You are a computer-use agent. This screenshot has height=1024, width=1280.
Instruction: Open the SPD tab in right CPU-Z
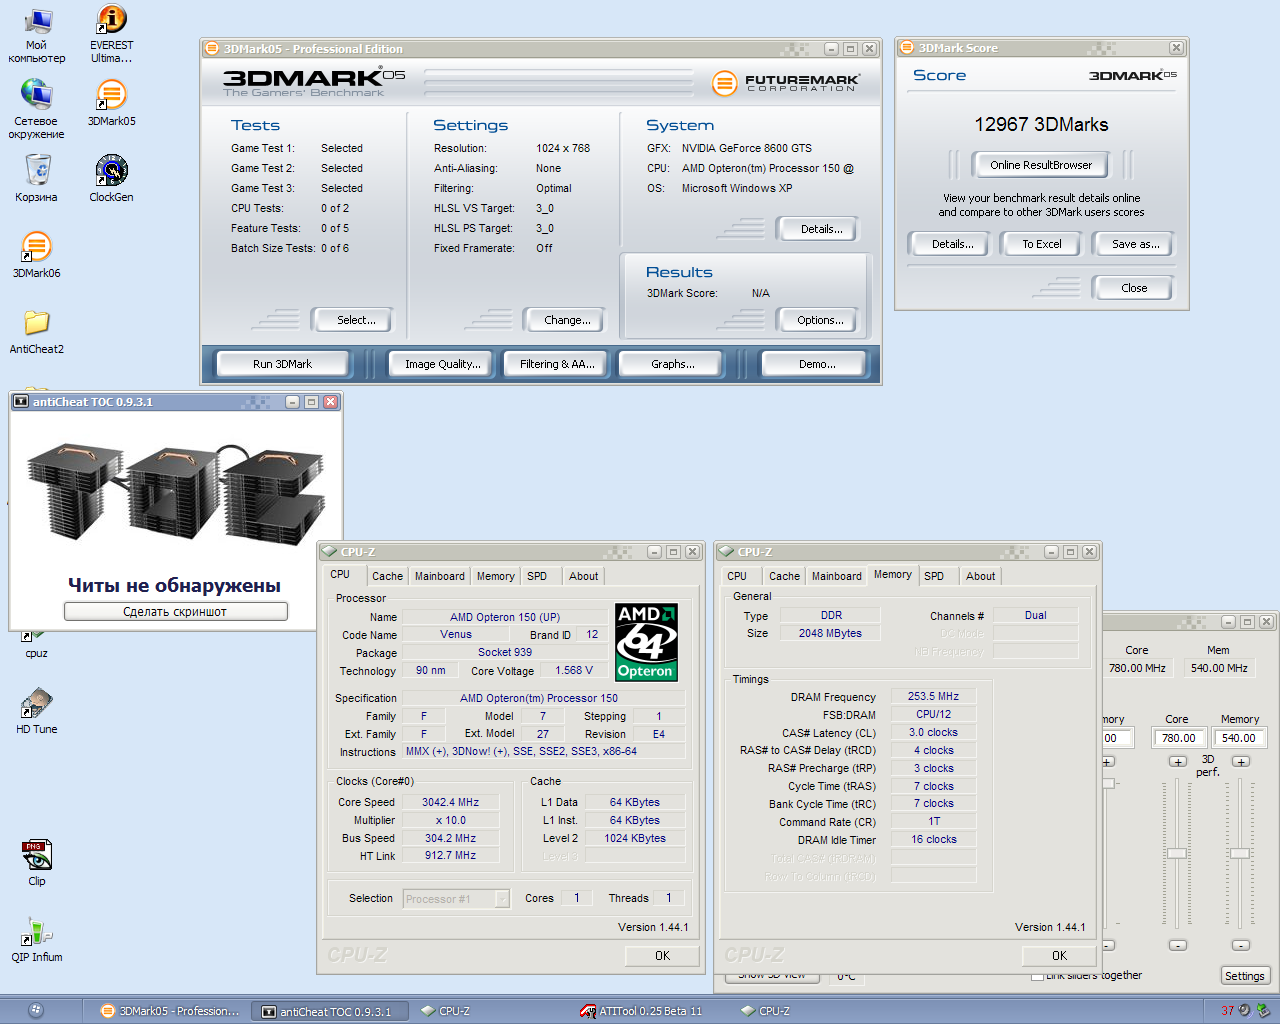point(934,576)
